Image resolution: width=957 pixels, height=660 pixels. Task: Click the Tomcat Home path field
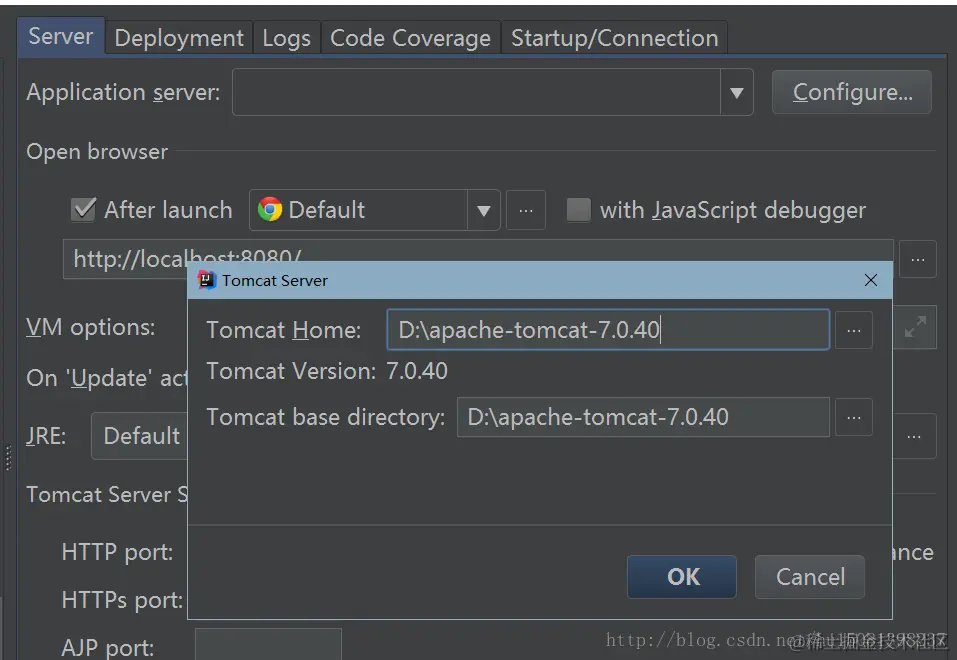tap(608, 330)
